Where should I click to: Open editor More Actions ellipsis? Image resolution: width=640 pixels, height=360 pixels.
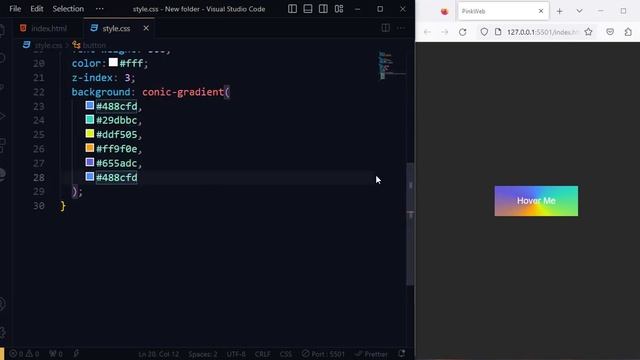point(401,28)
